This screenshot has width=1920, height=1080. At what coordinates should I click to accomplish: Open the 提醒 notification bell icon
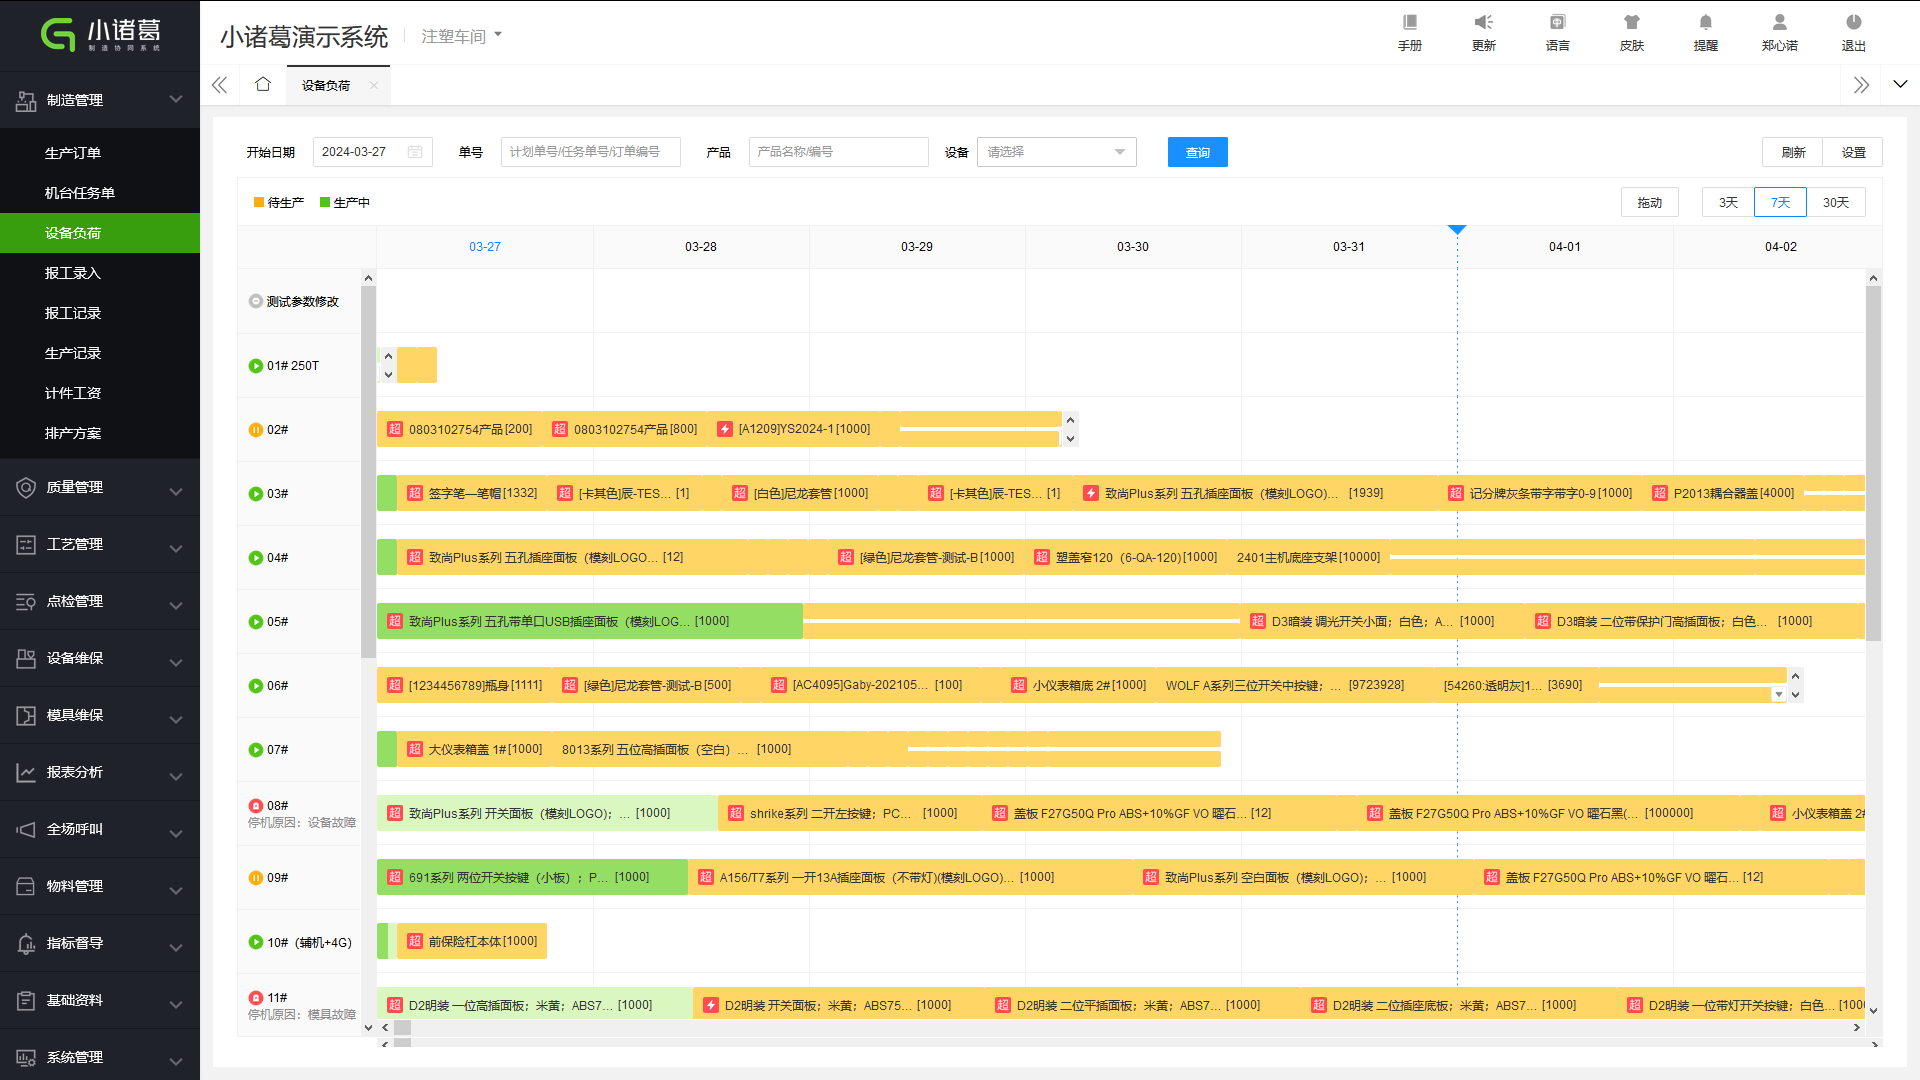[1705, 23]
